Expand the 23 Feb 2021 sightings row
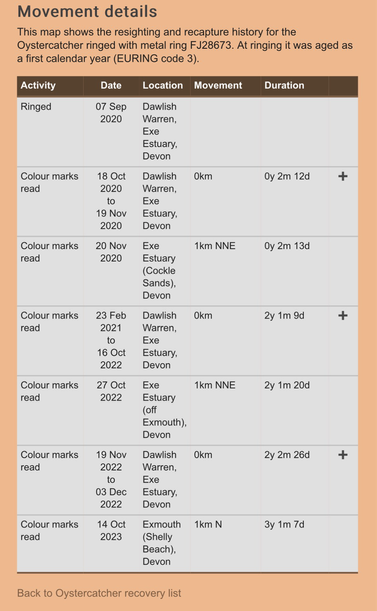The height and width of the screenshot is (611, 377). coord(343,316)
